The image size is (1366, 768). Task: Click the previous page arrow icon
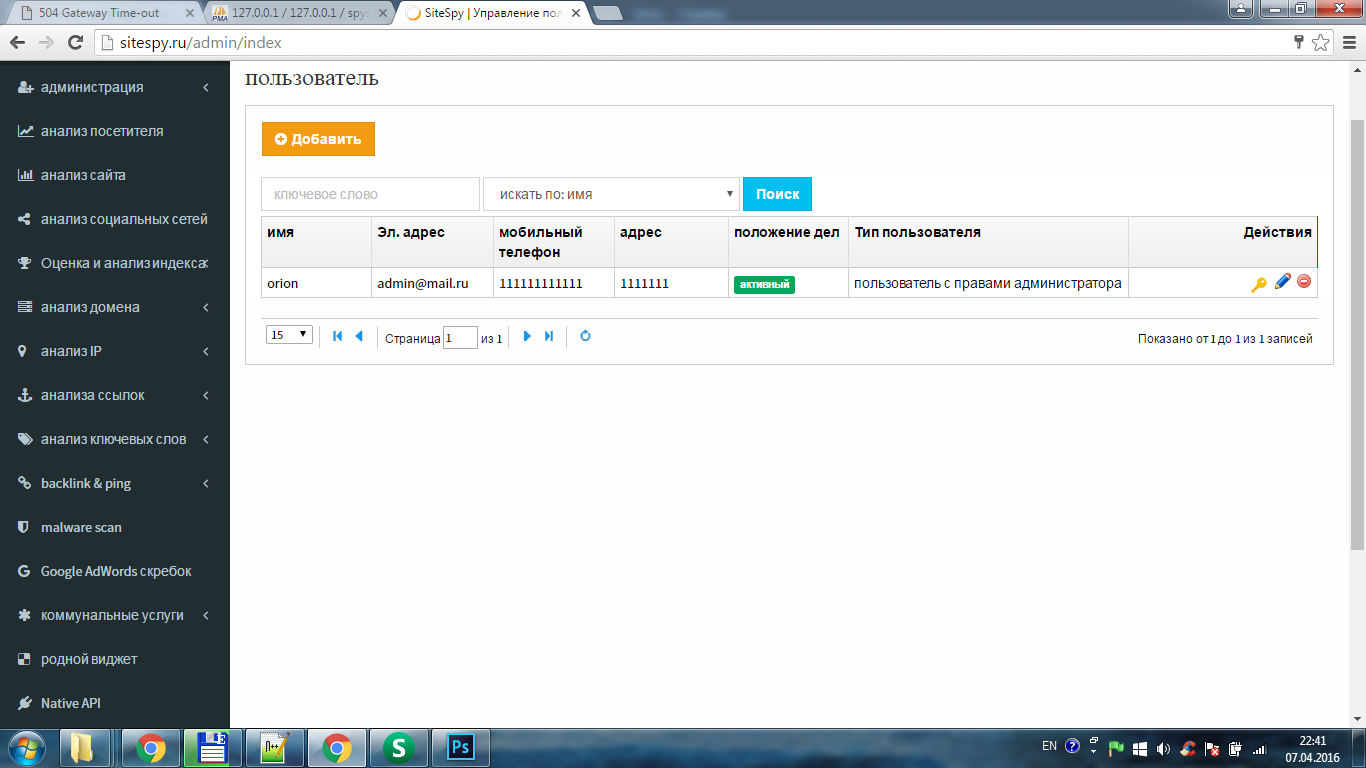point(358,337)
